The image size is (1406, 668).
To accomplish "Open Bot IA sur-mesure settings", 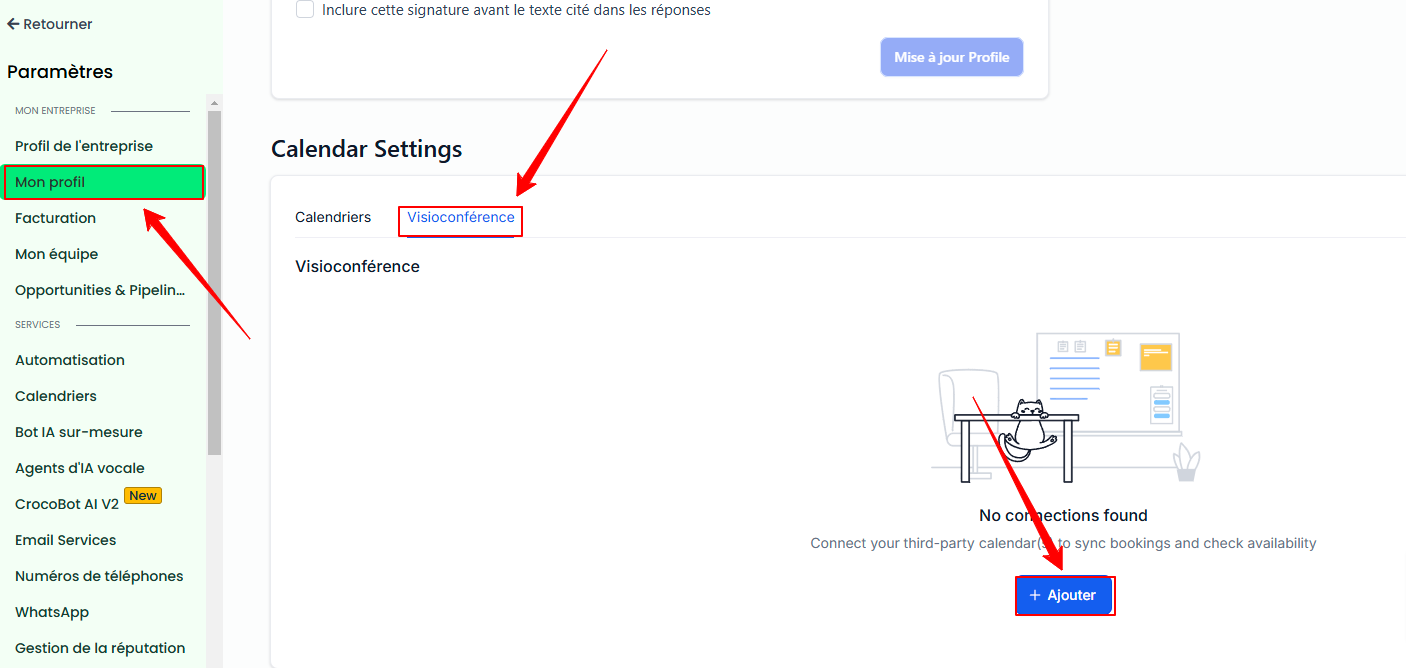I will (79, 432).
